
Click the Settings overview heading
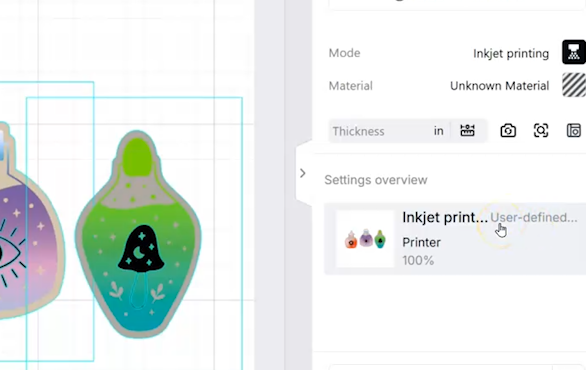point(376,180)
